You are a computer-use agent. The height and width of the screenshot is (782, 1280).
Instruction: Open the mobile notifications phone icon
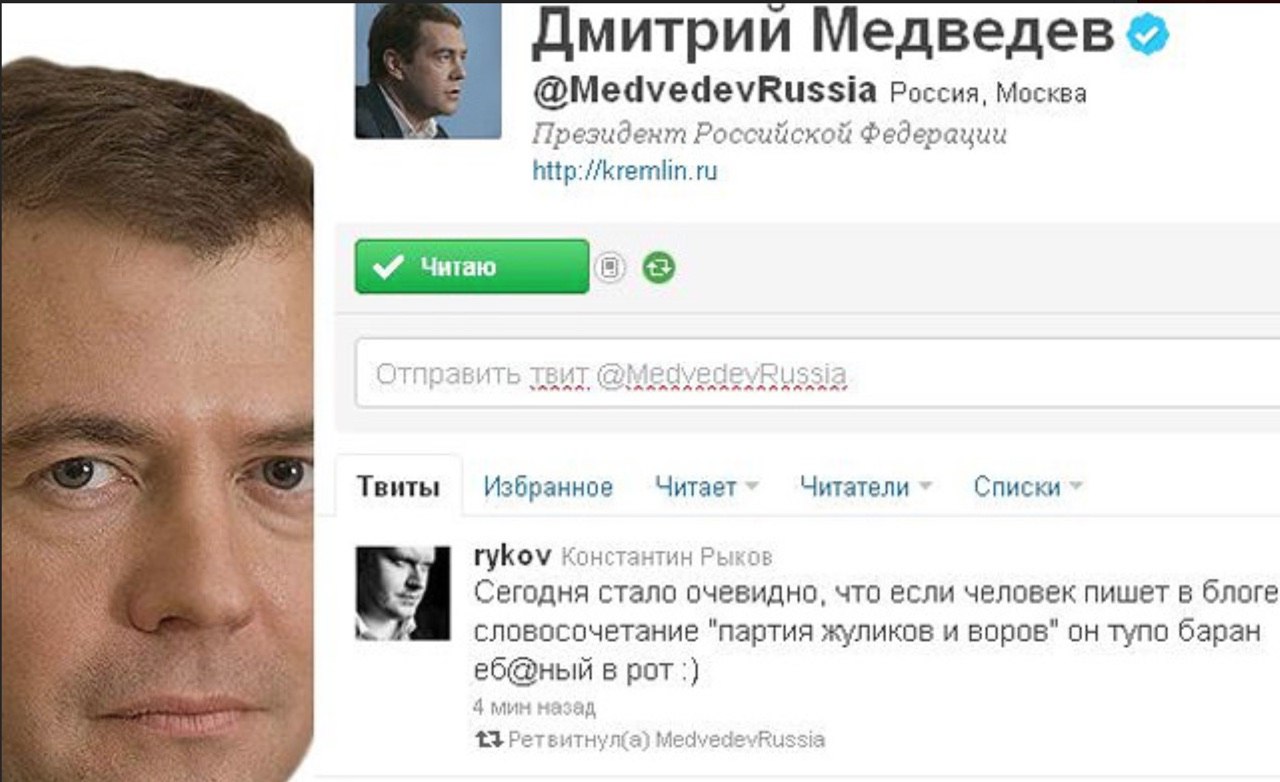610,267
